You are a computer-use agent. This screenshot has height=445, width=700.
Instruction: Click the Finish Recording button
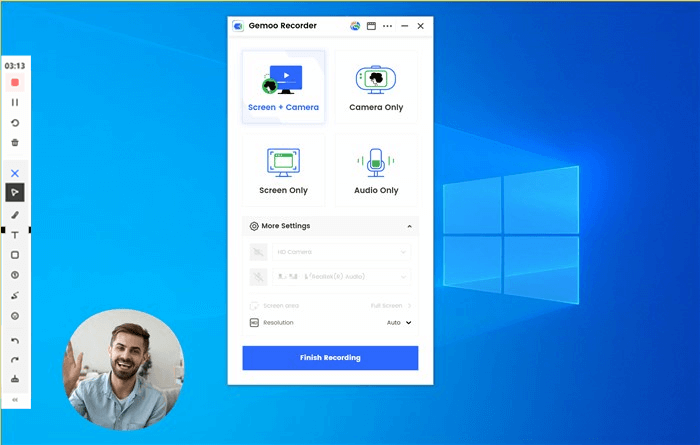pos(330,358)
